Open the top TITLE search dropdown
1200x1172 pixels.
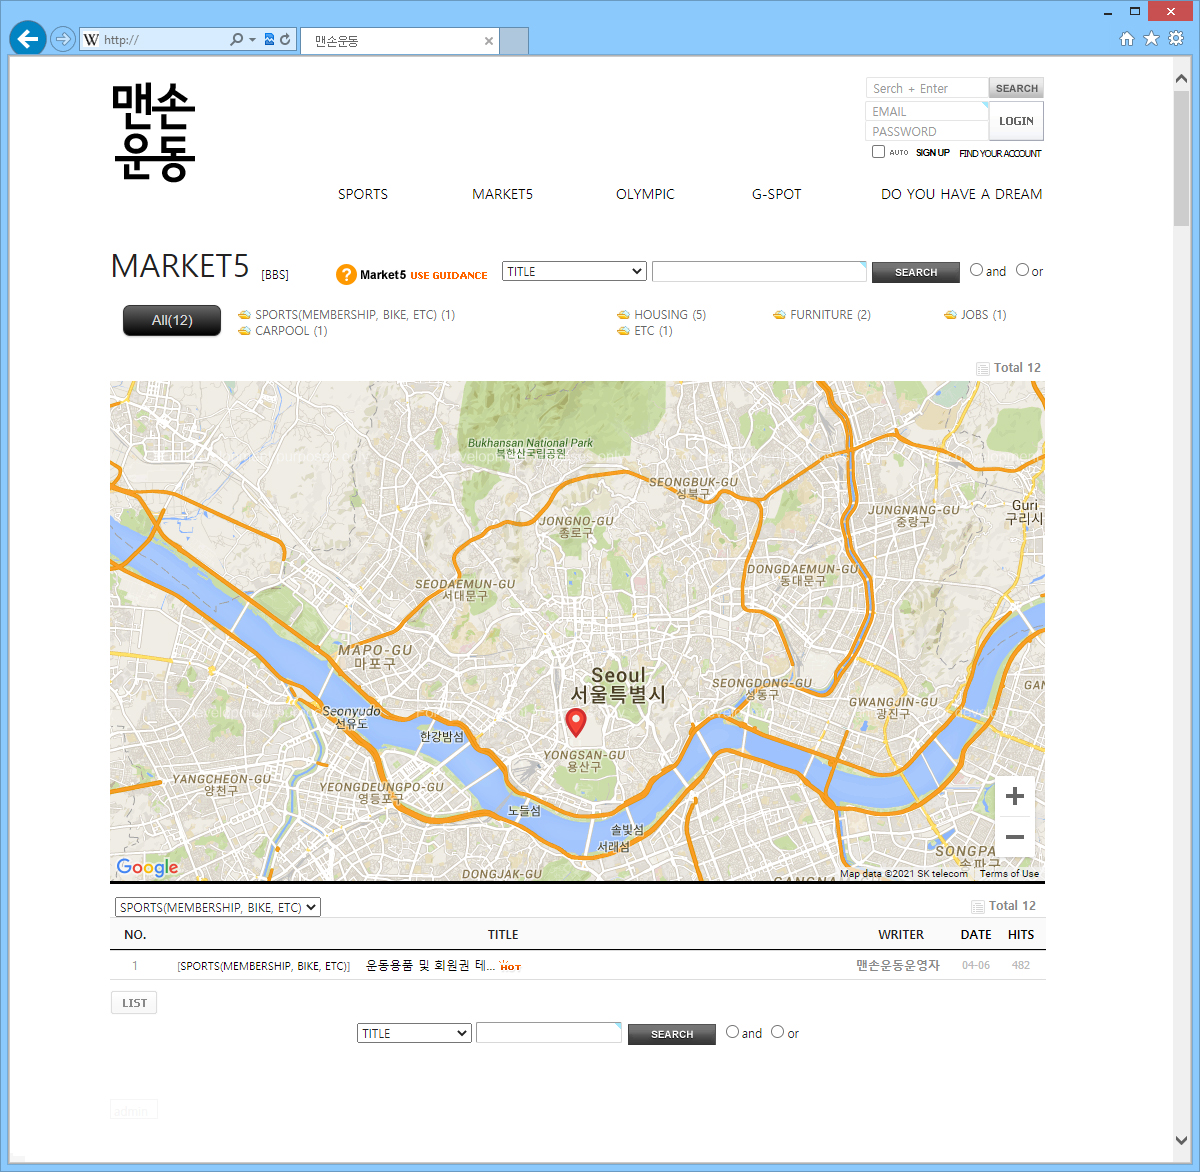(x=575, y=272)
